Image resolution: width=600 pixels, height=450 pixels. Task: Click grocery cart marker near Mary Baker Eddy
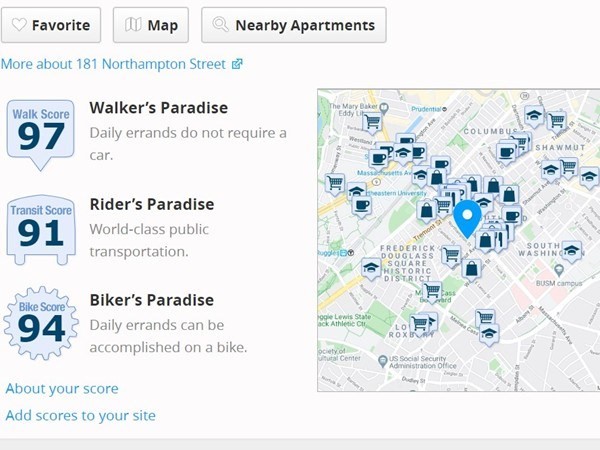[372, 122]
